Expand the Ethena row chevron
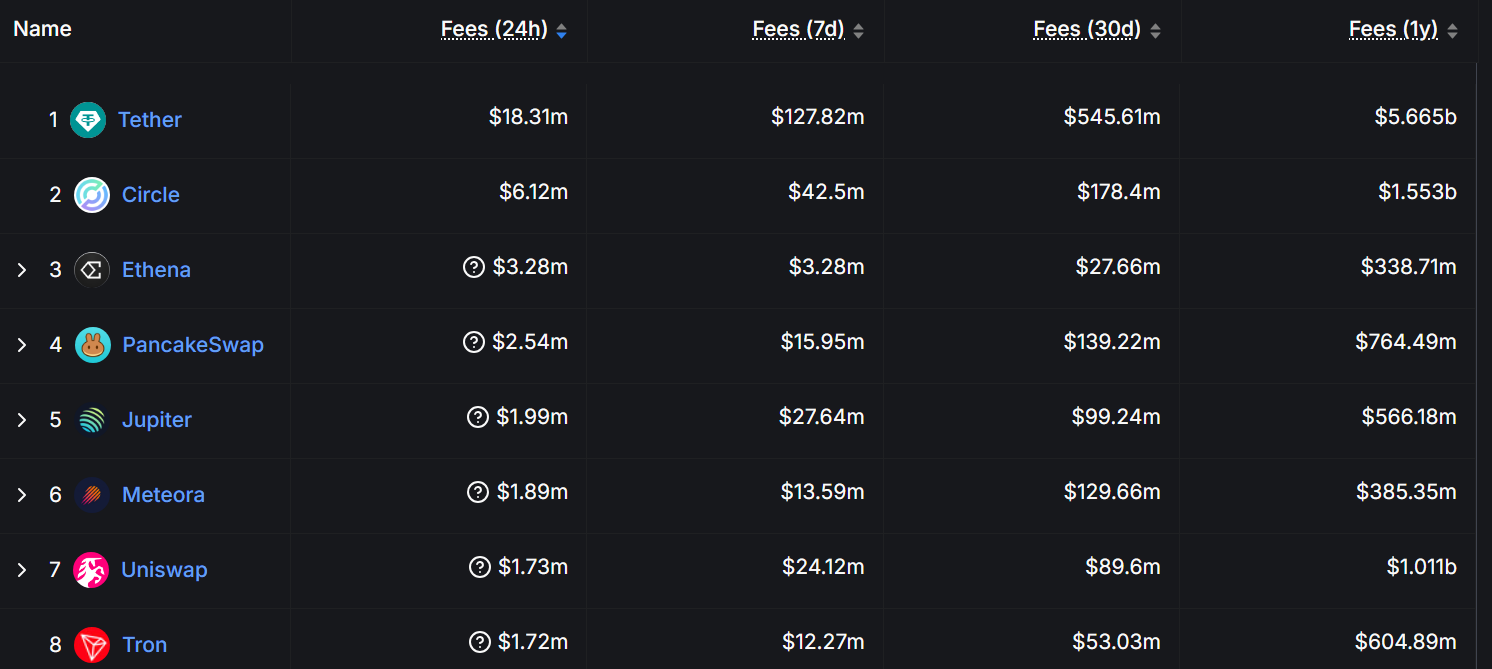1492x669 pixels. tap(22, 269)
